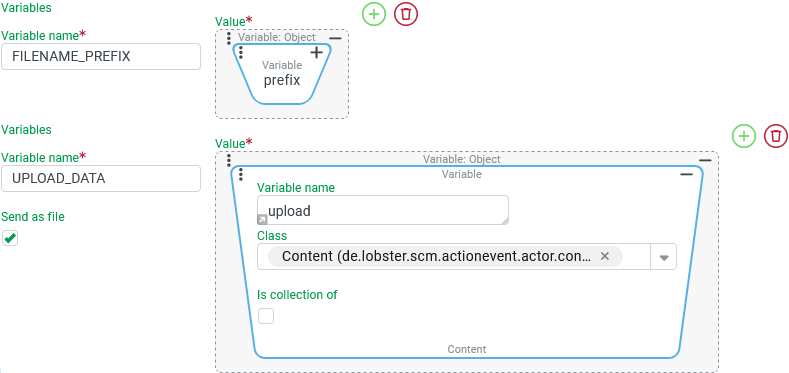Screen dimensions: 789x373
Task: Collapse the second Variable: Object container
Action: 705,160
